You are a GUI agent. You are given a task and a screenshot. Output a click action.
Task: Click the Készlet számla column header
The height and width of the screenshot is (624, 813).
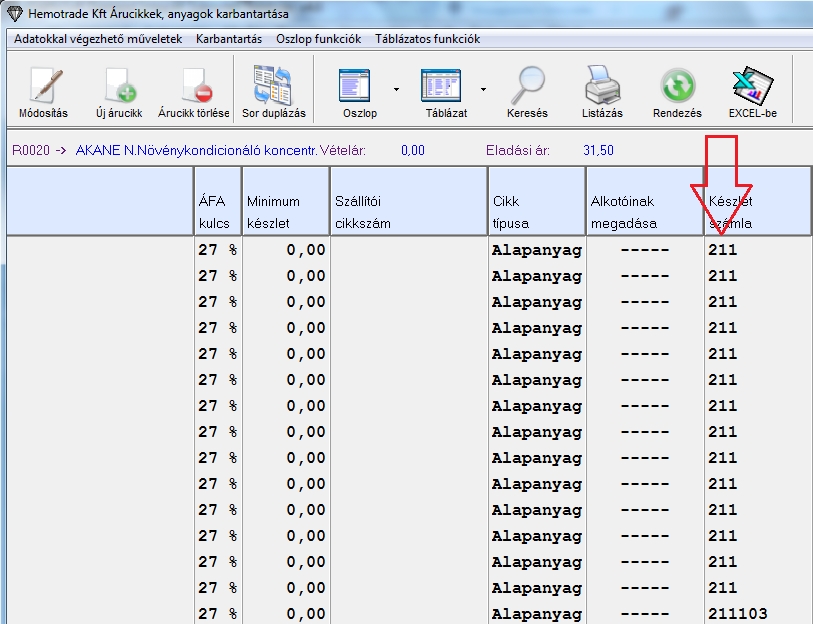coord(757,212)
